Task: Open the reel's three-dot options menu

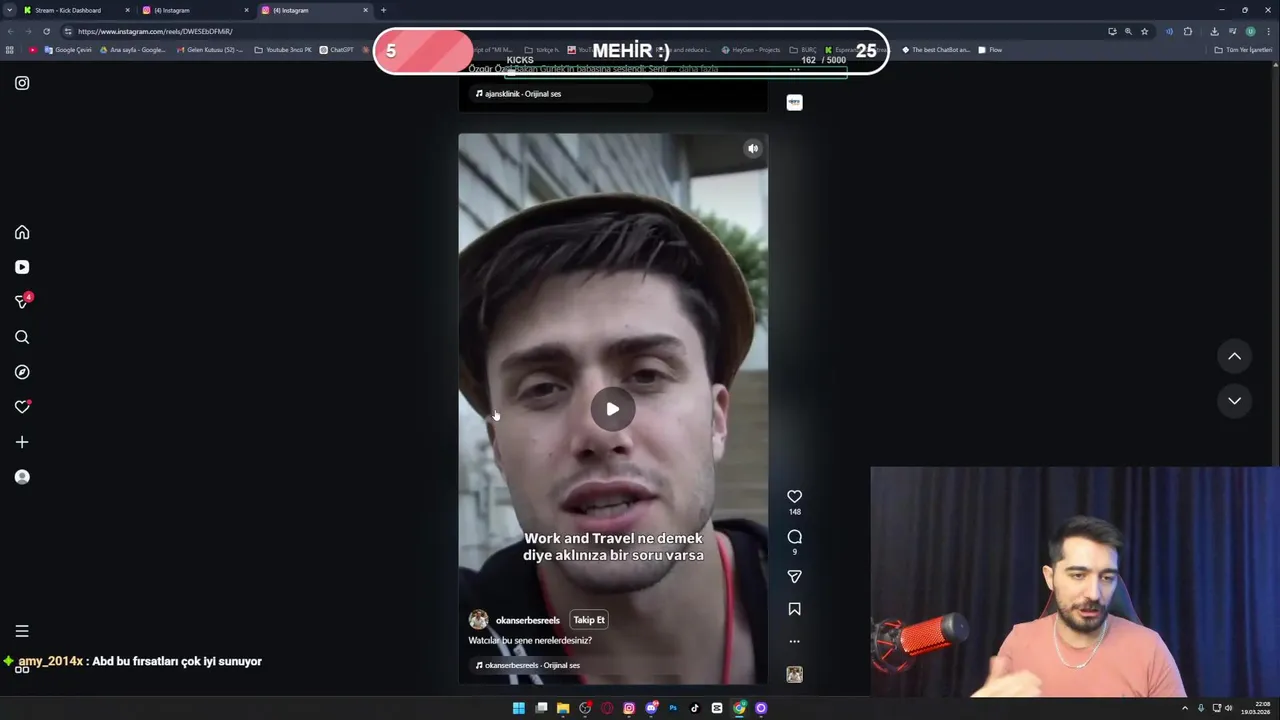Action: click(795, 642)
